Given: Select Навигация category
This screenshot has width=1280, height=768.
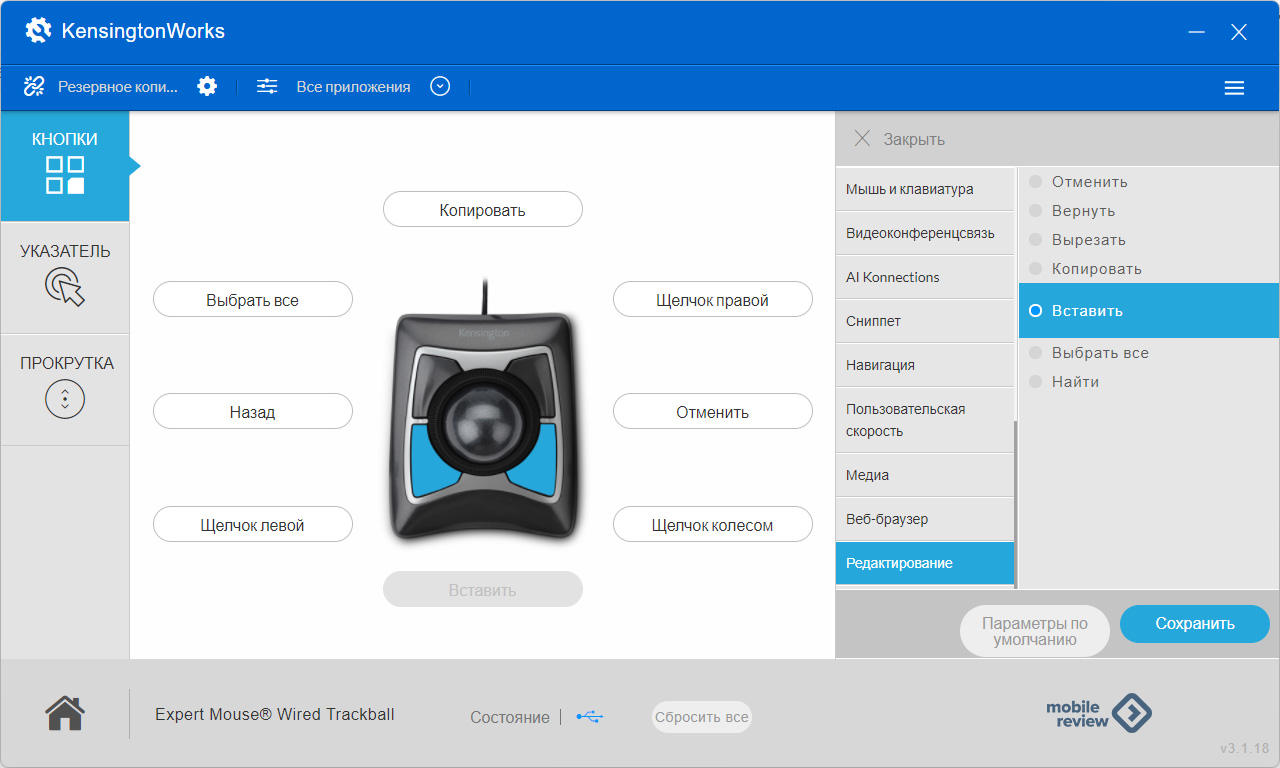Looking at the screenshot, I should pos(925,365).
